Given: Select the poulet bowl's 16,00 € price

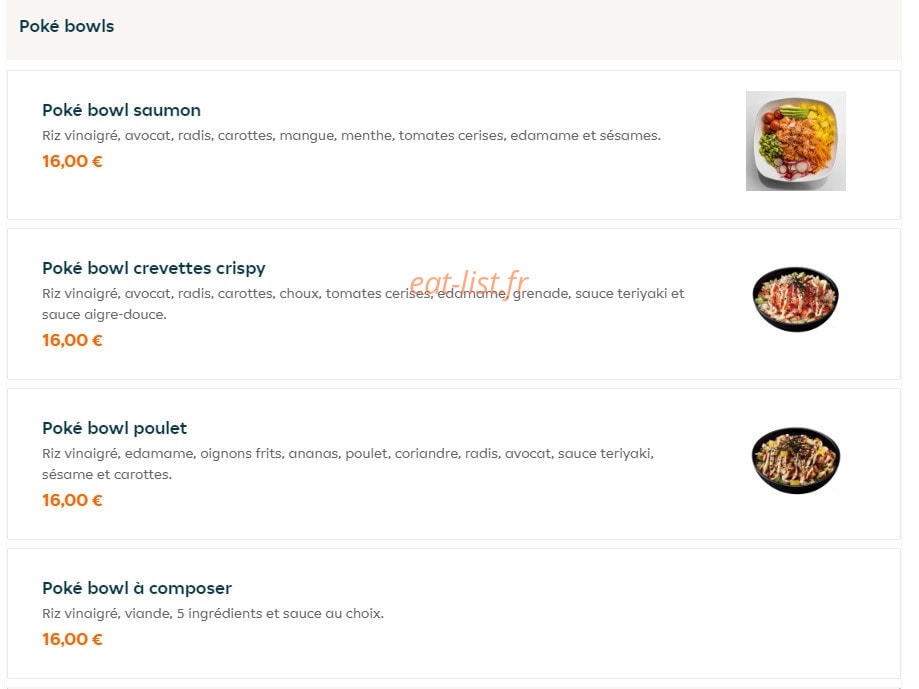Looking at the screenshot, I should pyautogui.click(x=72, y=500).
